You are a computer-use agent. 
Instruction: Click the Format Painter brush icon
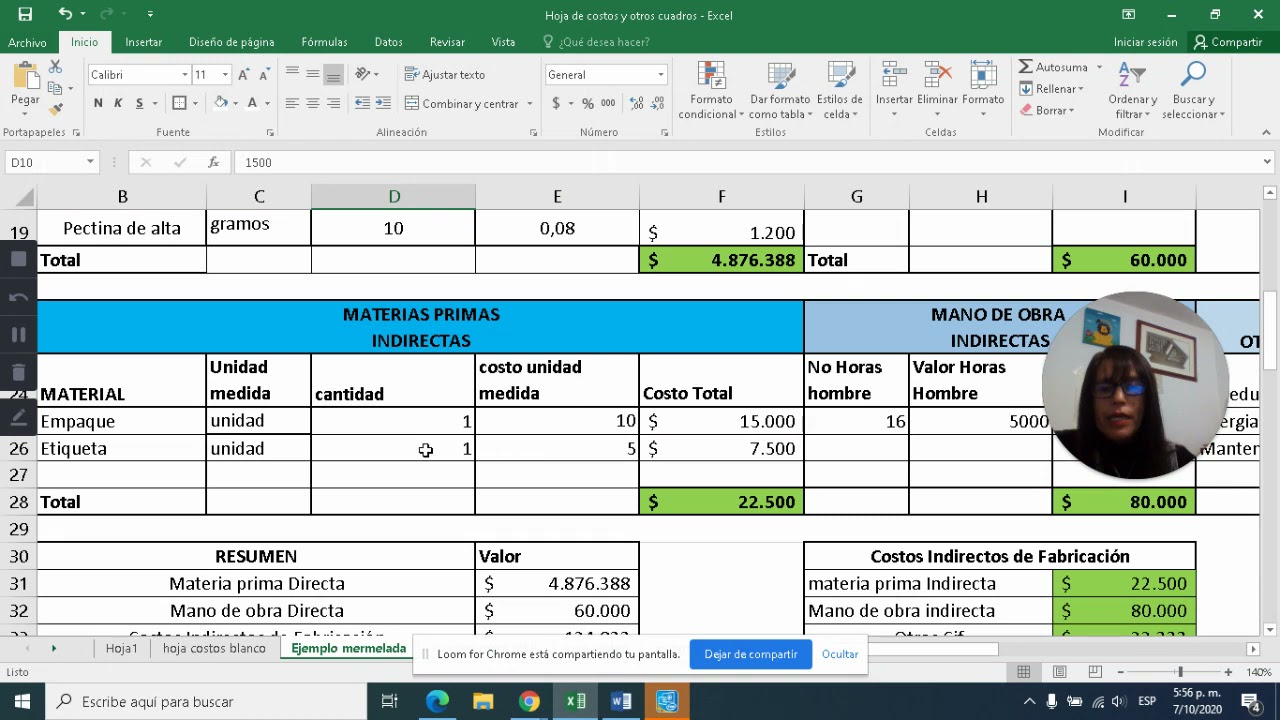[x=56, y=109]
